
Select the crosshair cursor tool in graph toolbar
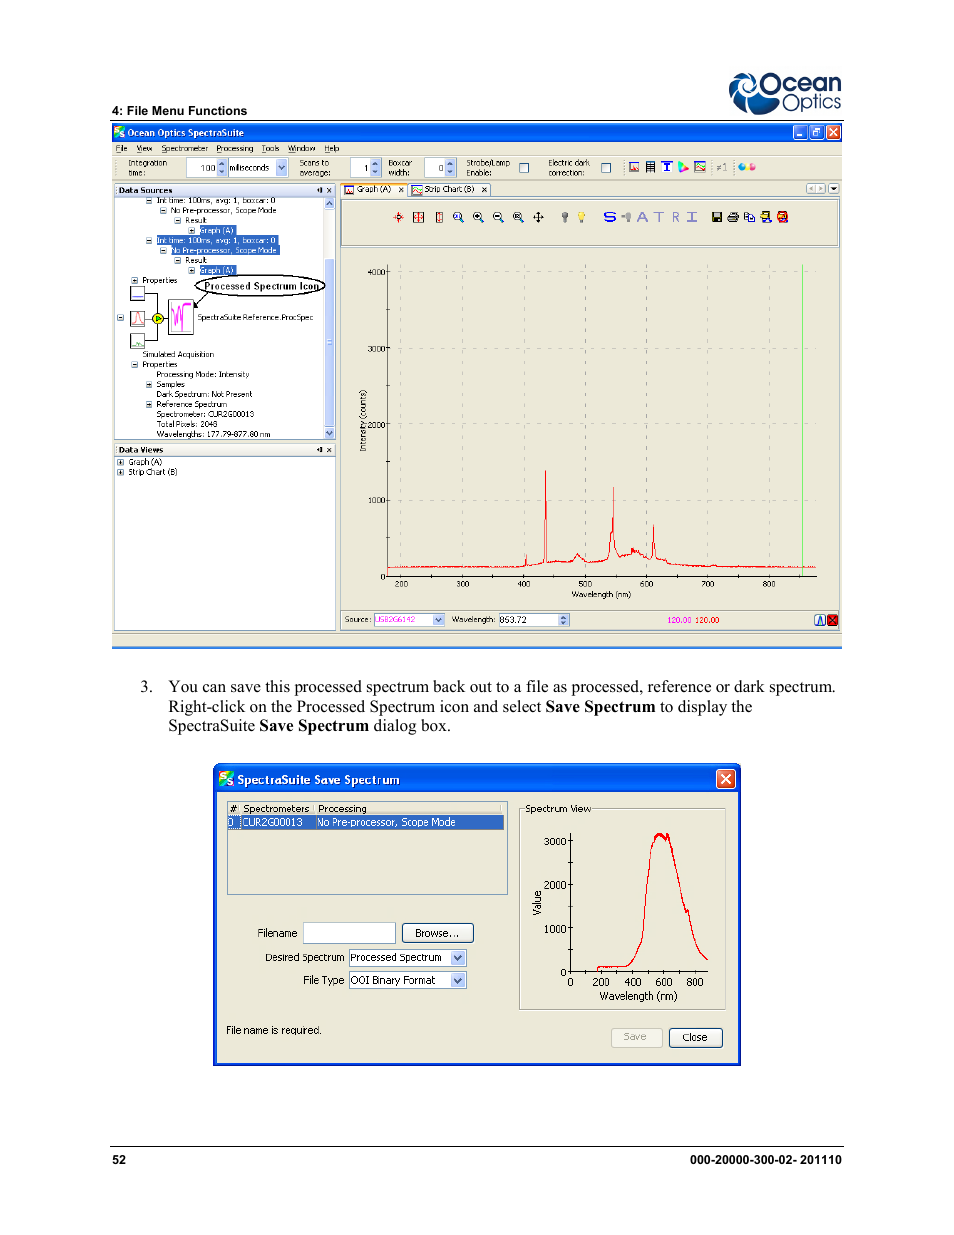(398, 217)
